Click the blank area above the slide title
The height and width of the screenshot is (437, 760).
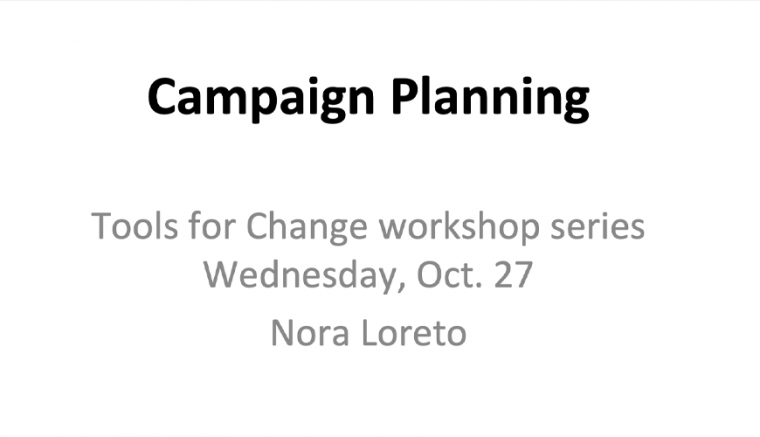click(368, 36)
